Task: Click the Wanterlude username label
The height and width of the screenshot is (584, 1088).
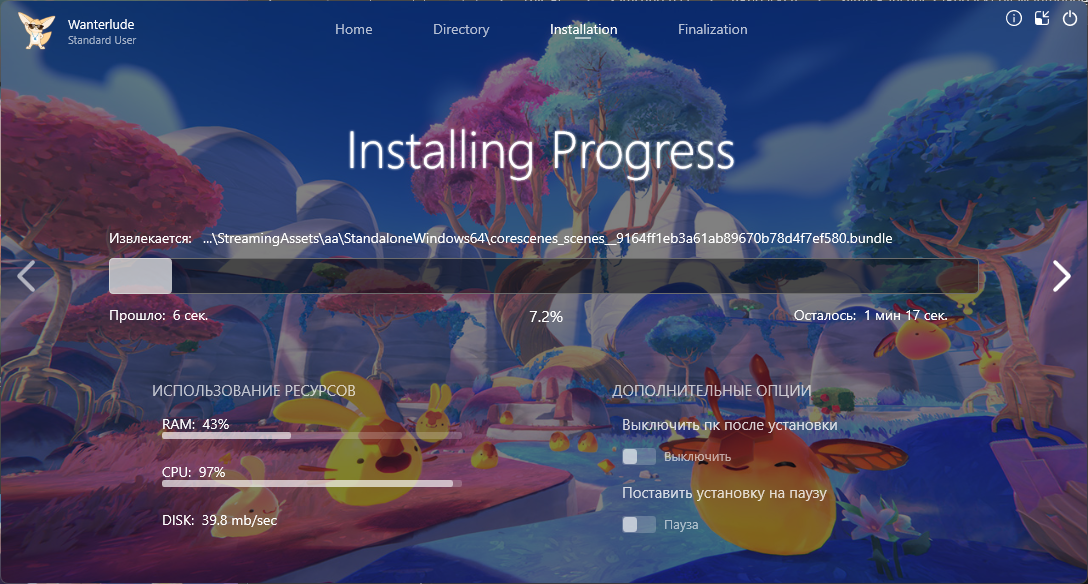Action: tap(101, 24)
